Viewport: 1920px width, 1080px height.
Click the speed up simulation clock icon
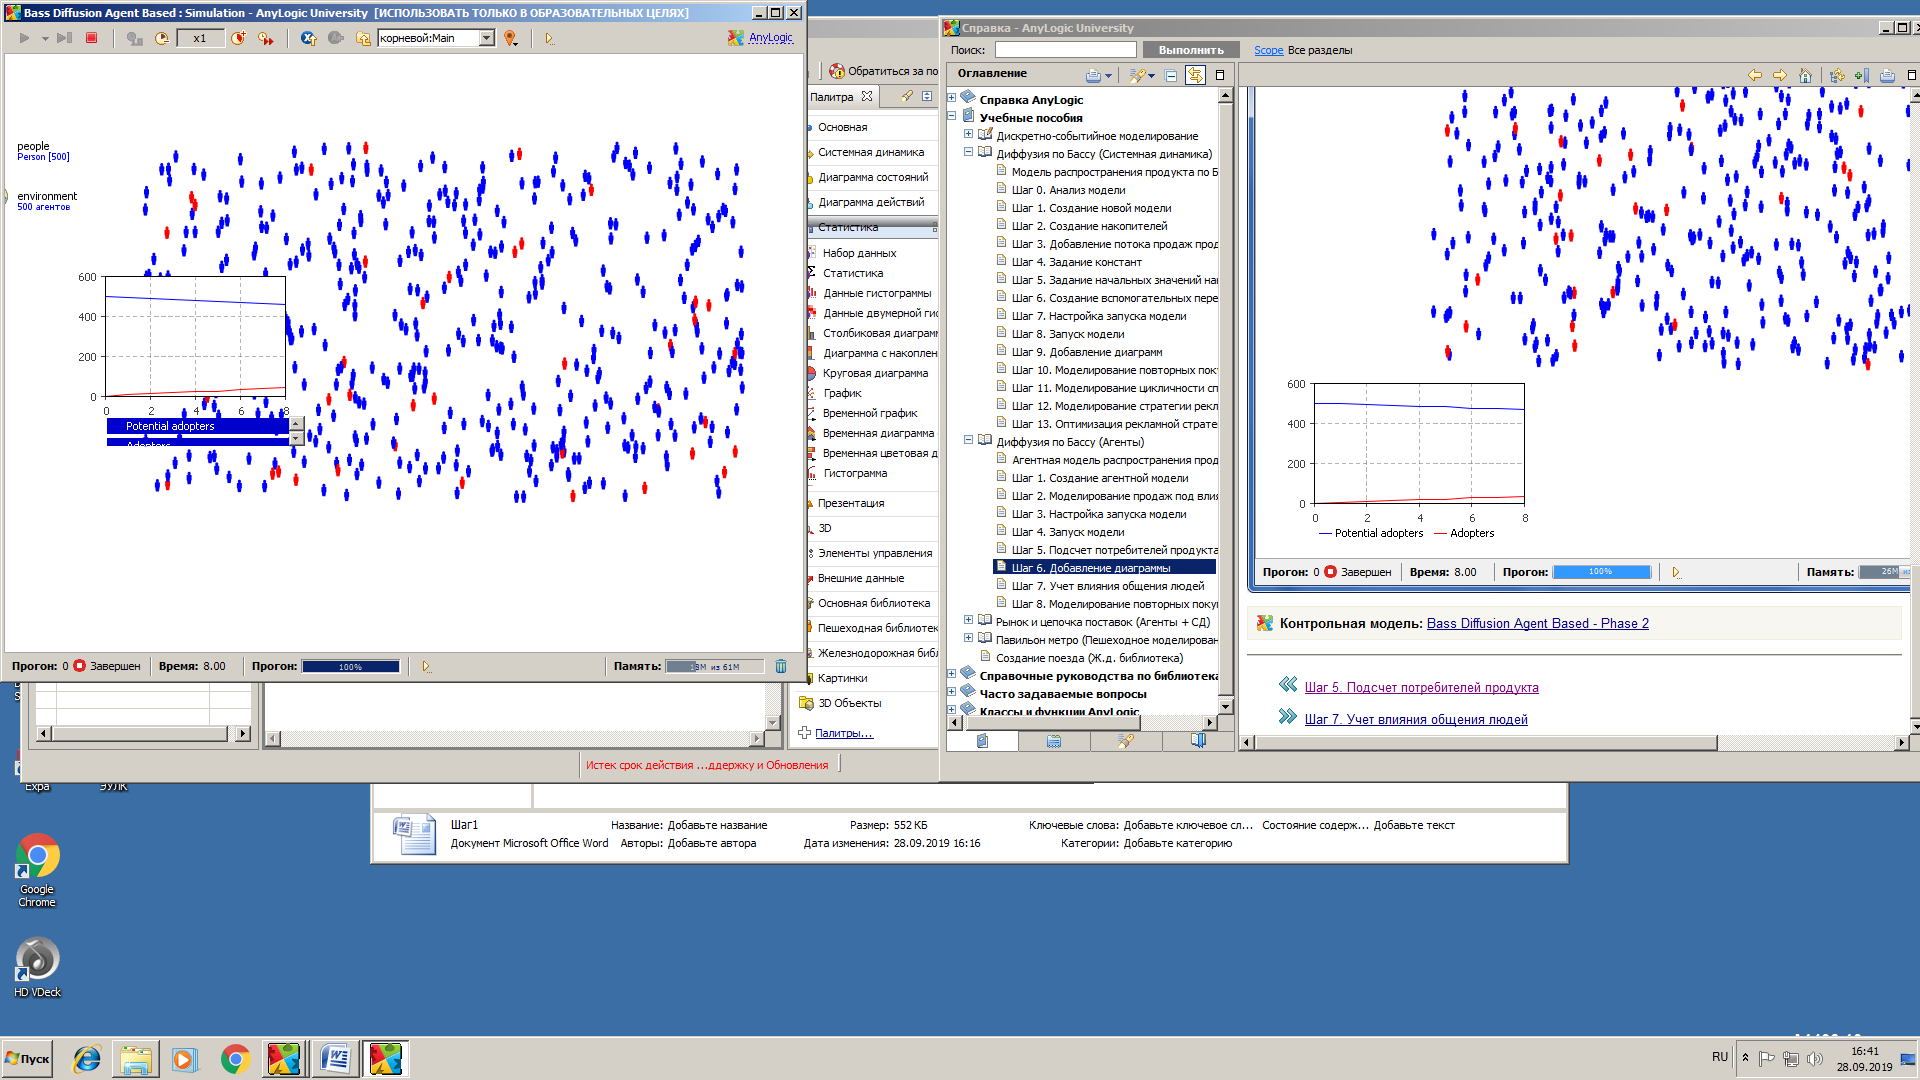238,38
